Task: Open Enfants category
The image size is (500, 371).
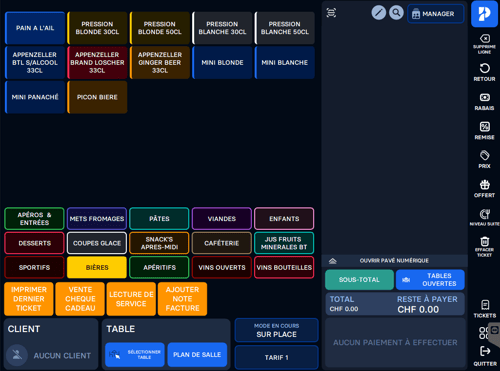Action: point(284,219)
